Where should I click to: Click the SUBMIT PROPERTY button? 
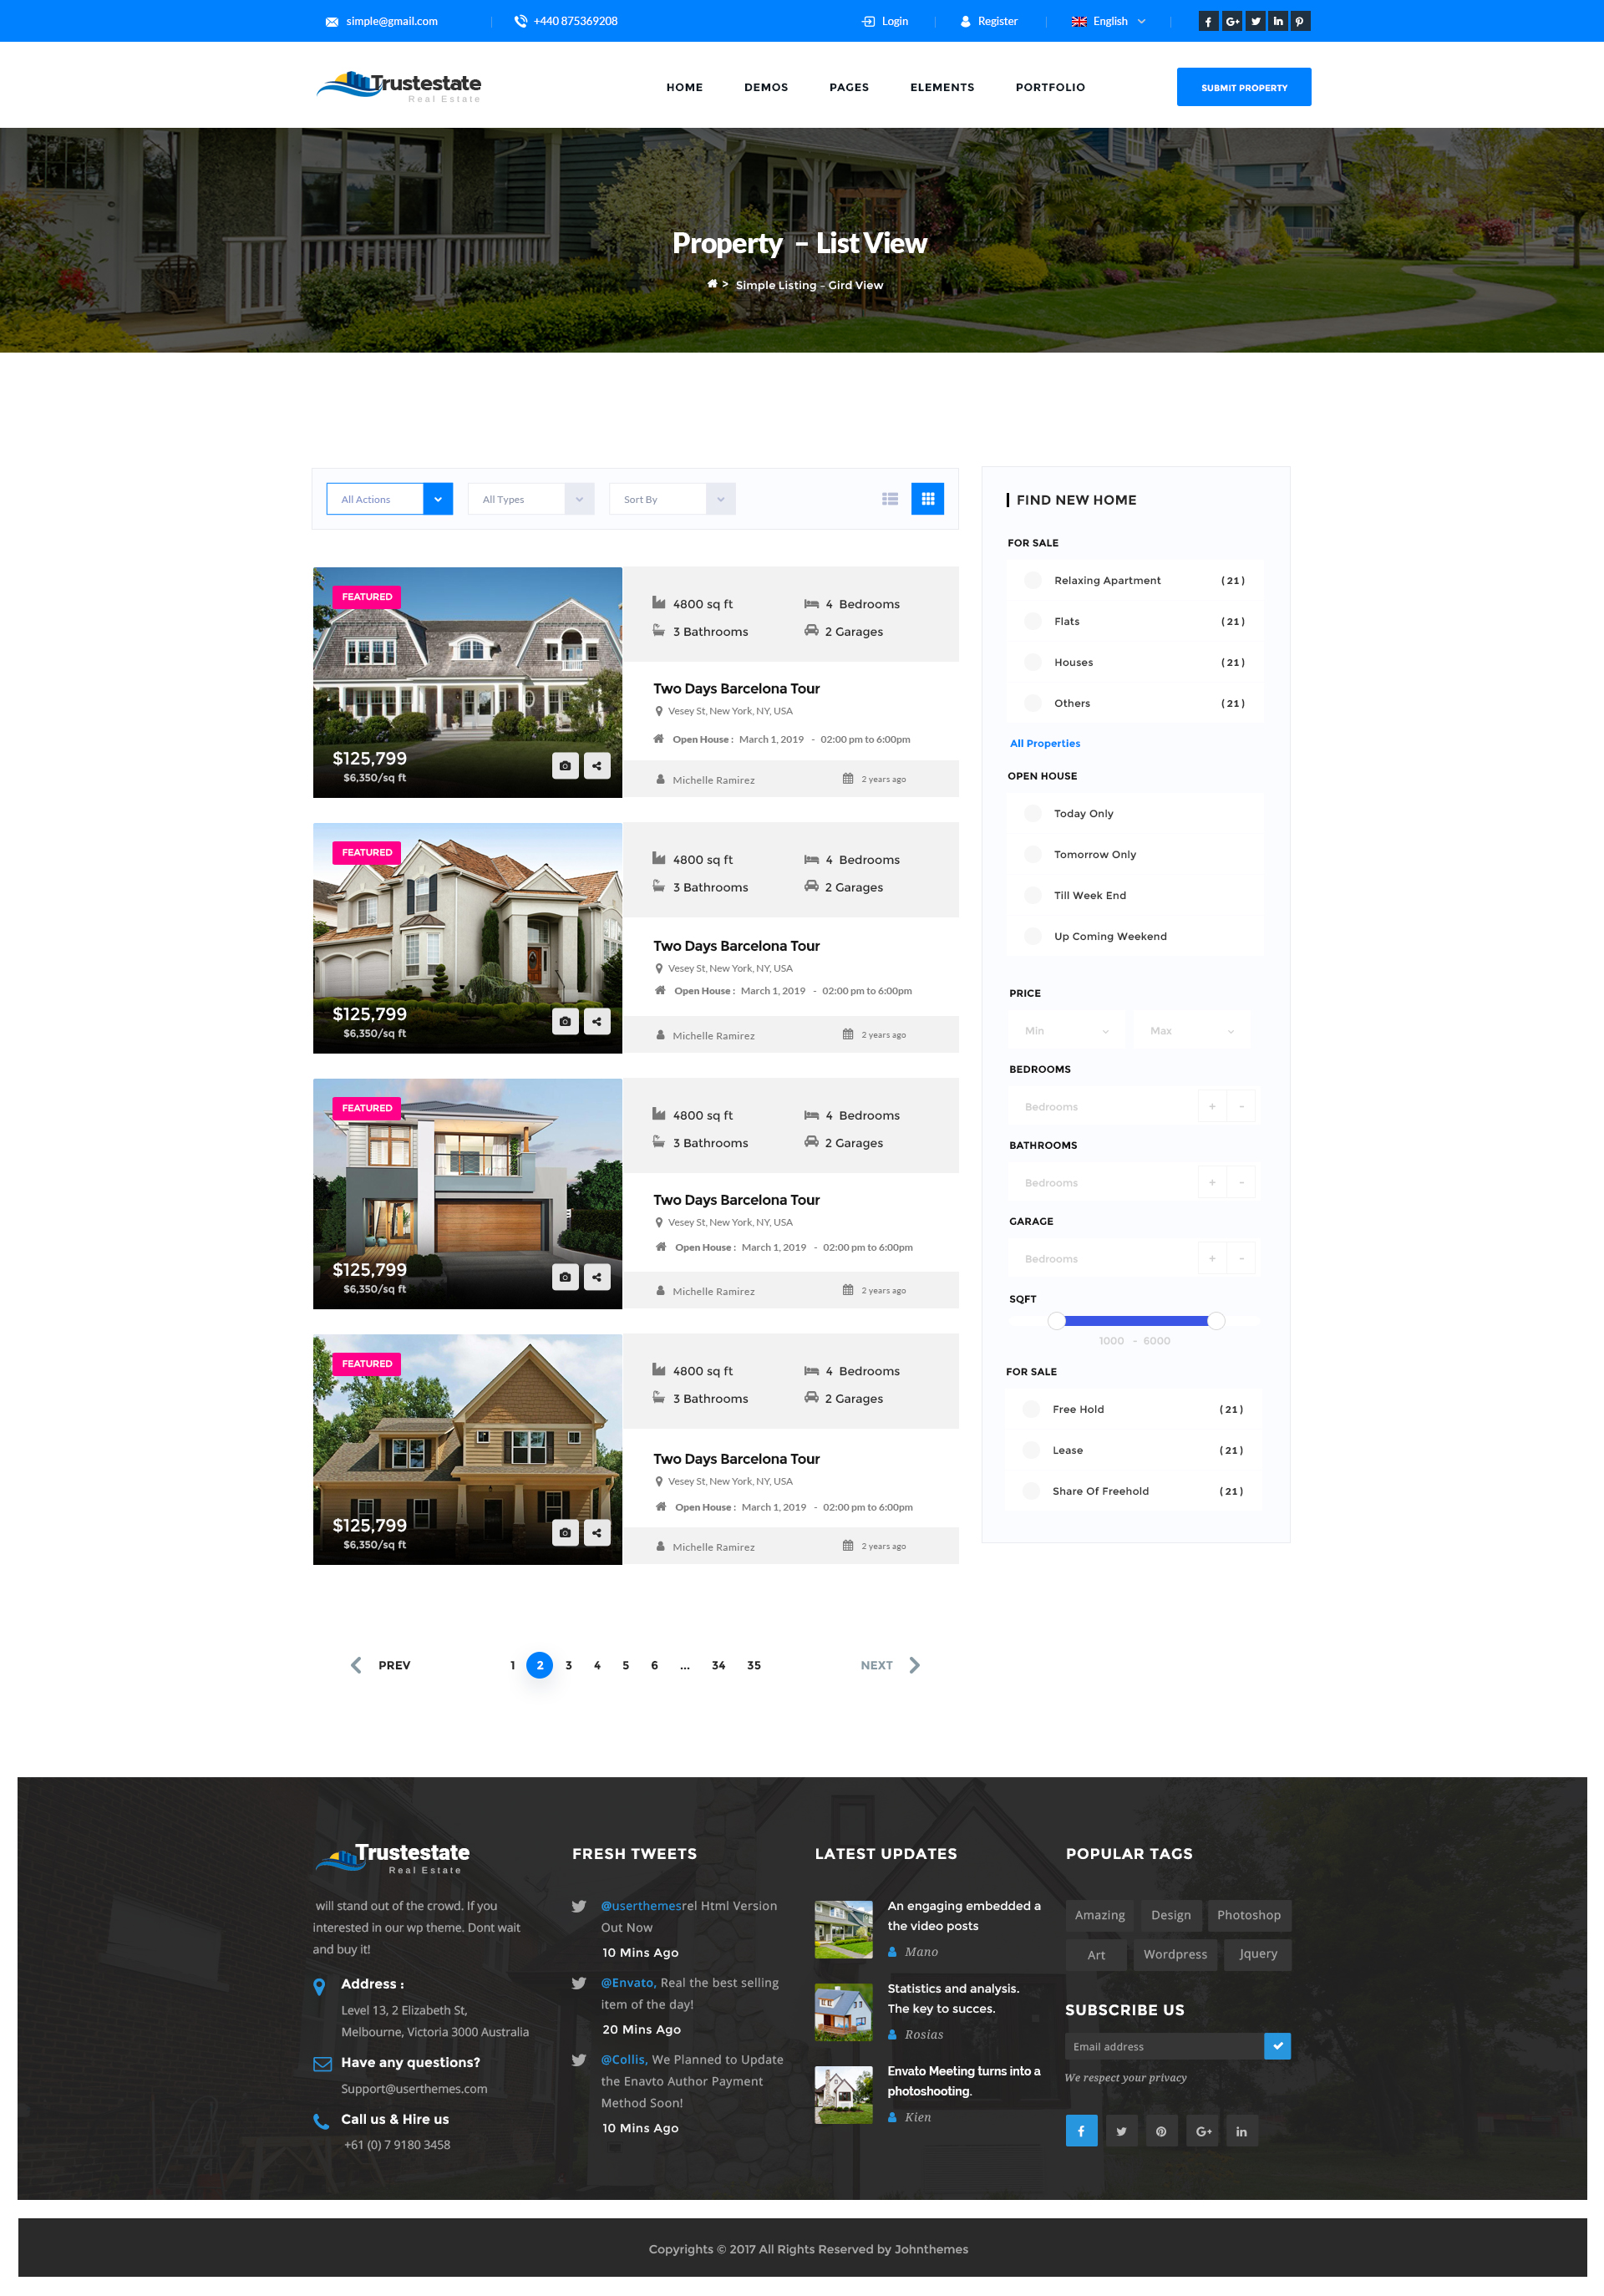[1243, 87]
